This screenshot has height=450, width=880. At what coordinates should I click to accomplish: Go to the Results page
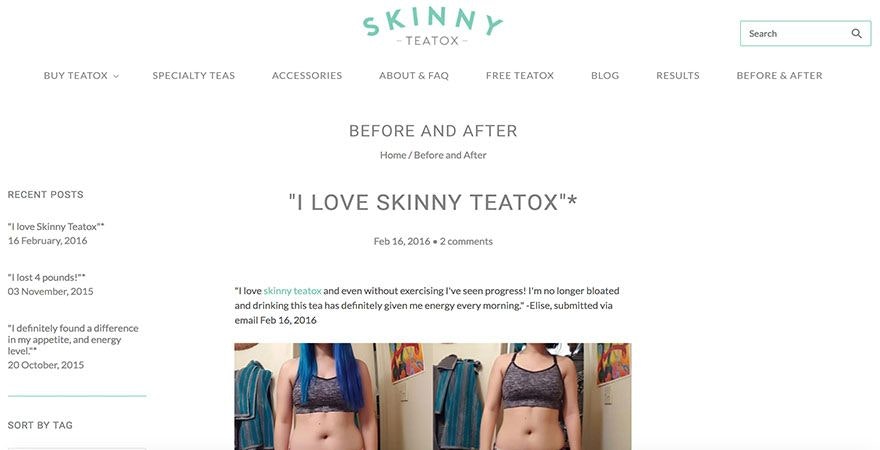pos(677,76)
